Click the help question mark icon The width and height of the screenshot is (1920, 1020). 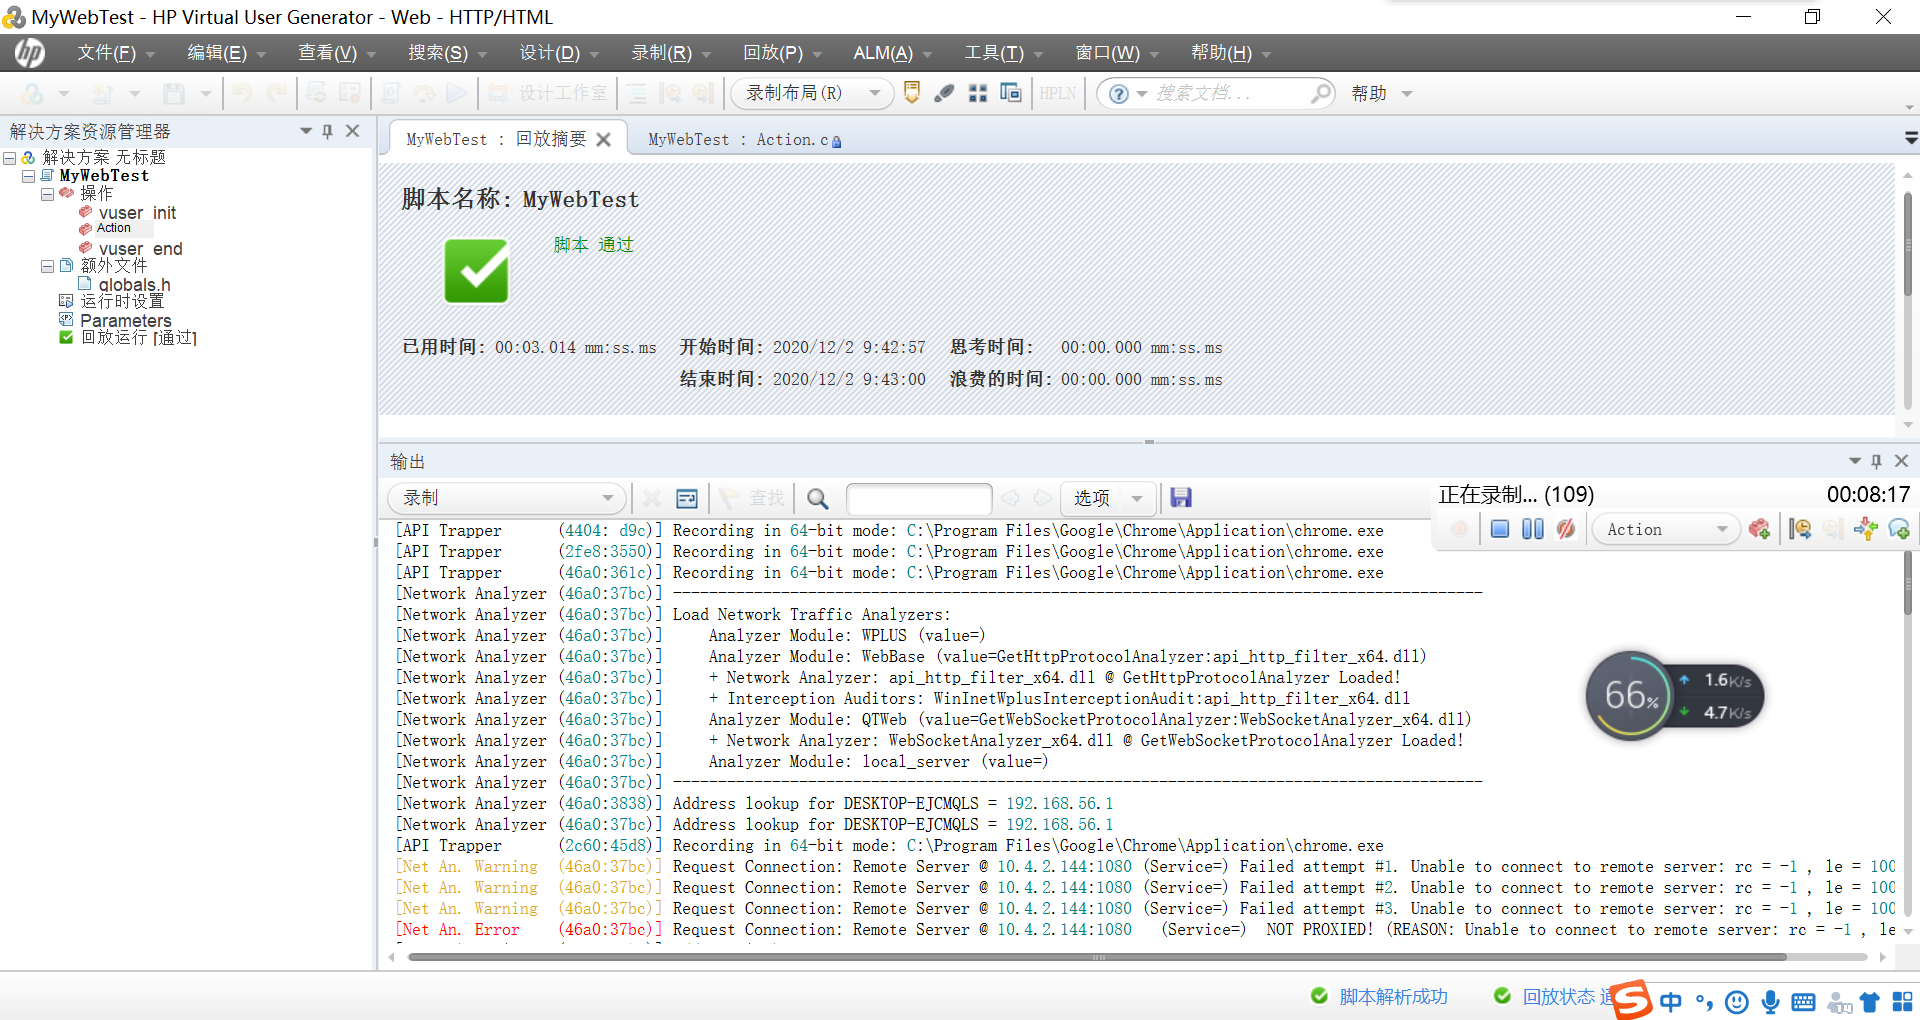click(1119, 93)
